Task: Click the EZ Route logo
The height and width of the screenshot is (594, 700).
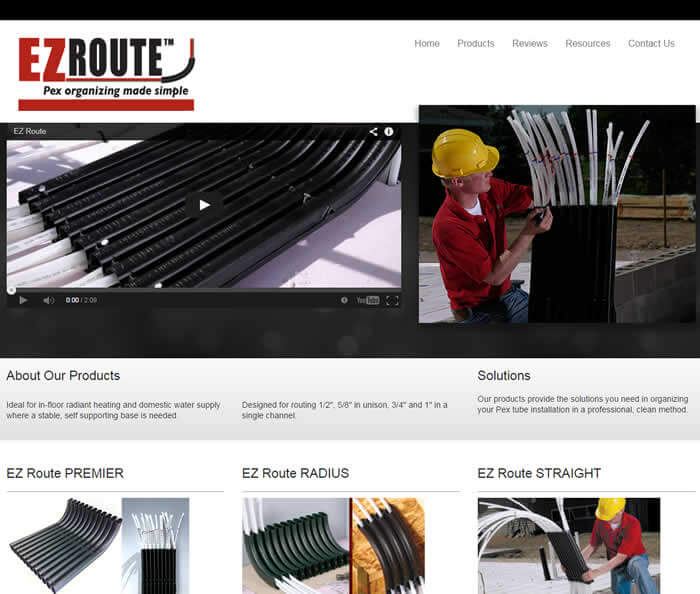Action: coord(106,73)
